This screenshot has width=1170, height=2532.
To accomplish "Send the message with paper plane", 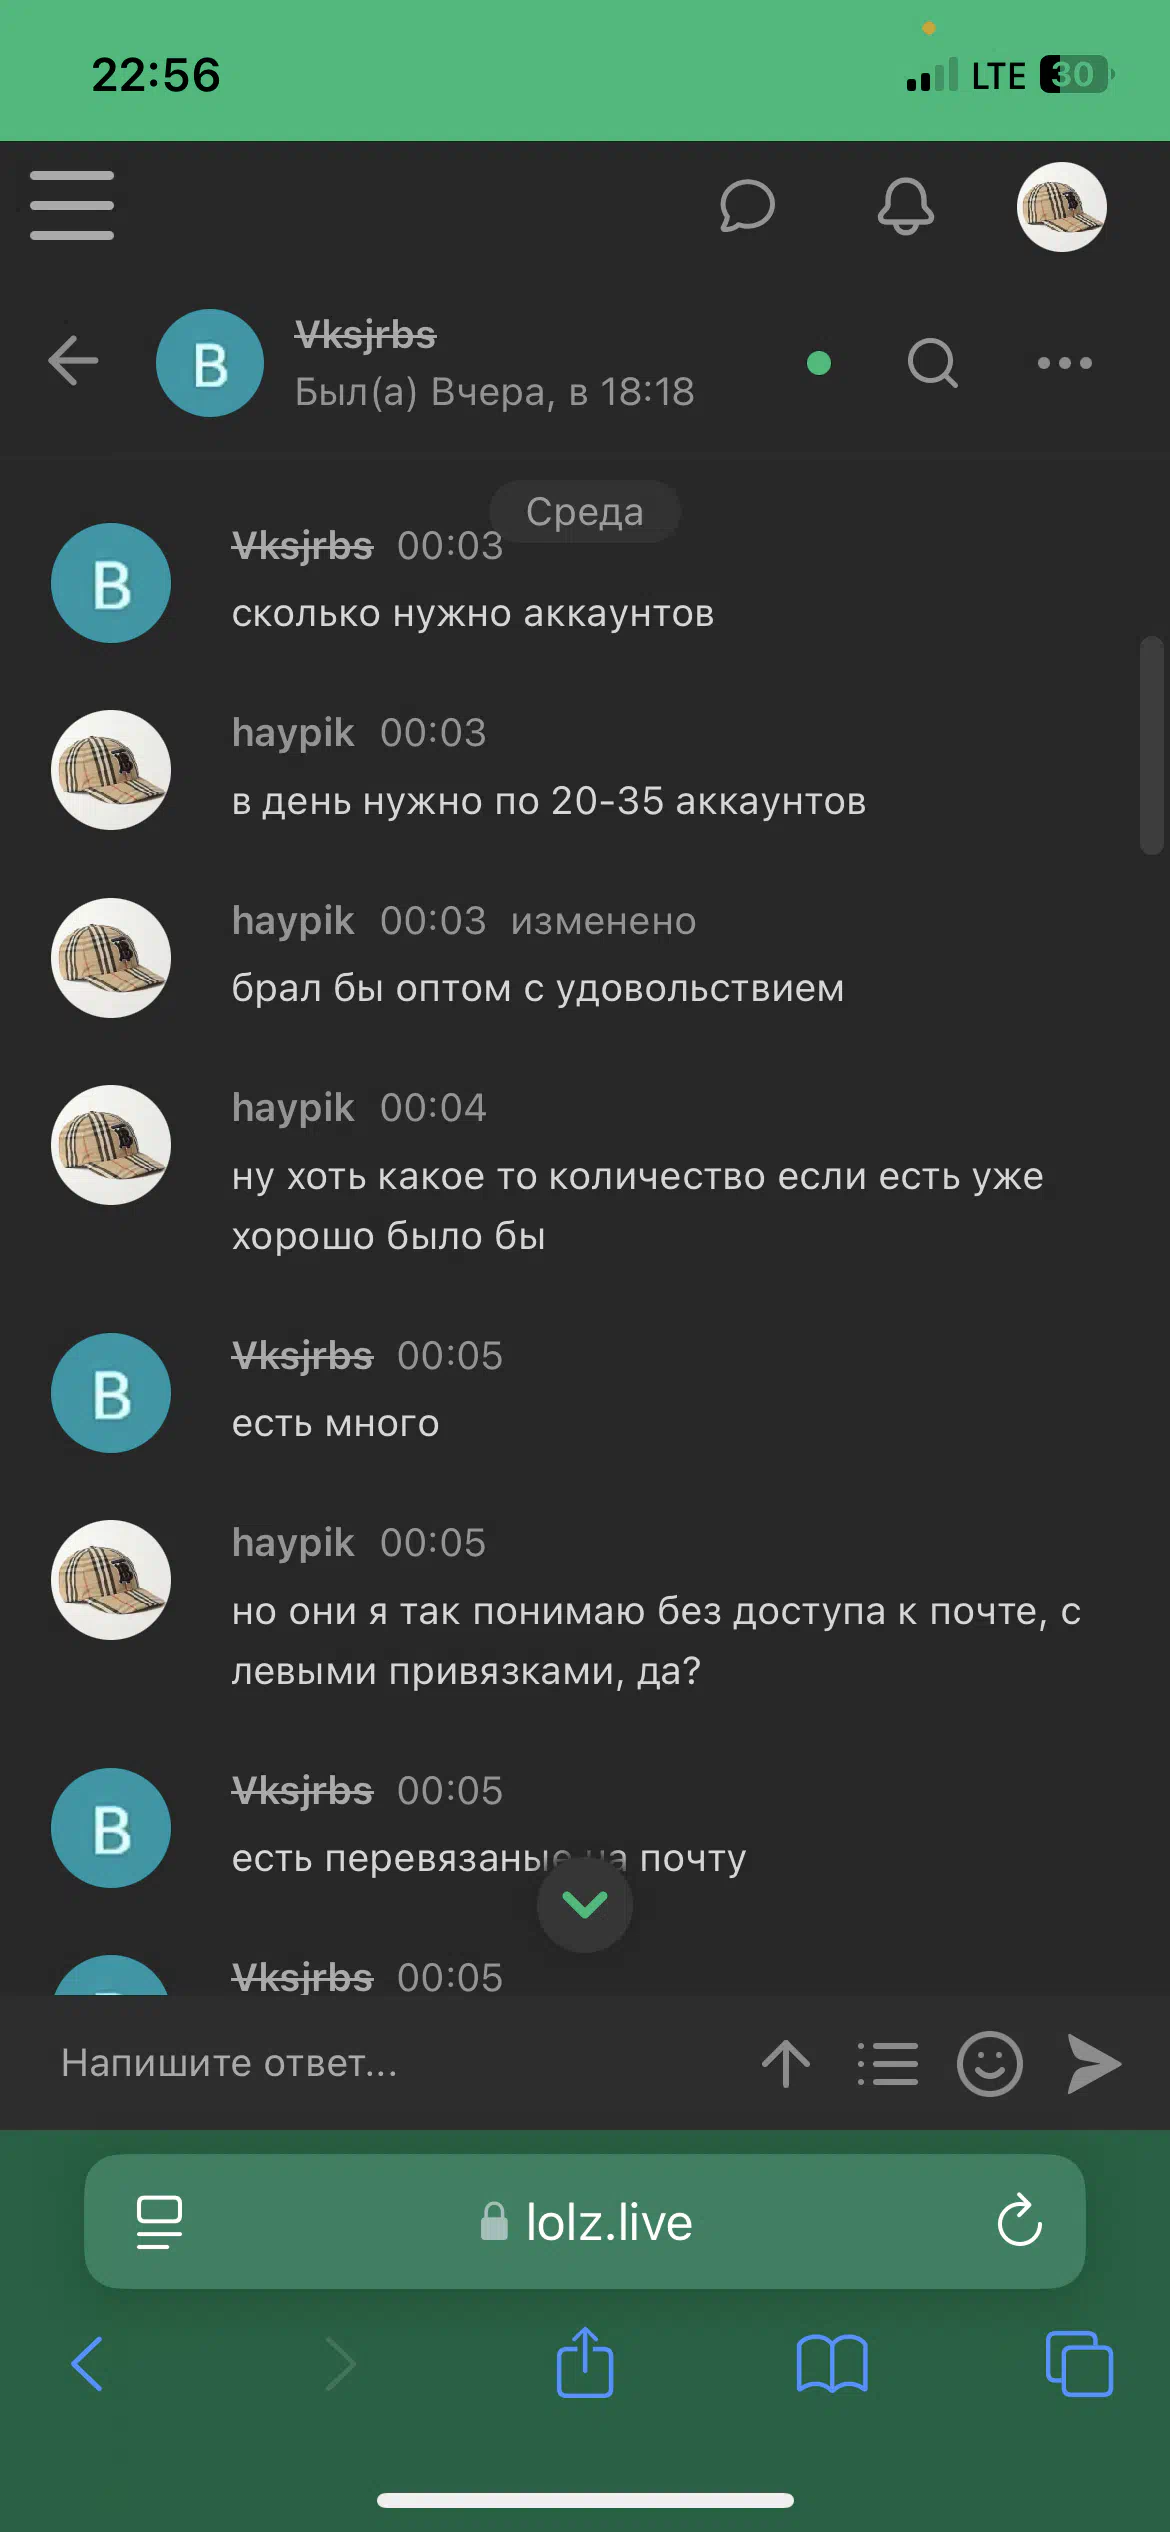I will [x=1094, y=2063].
